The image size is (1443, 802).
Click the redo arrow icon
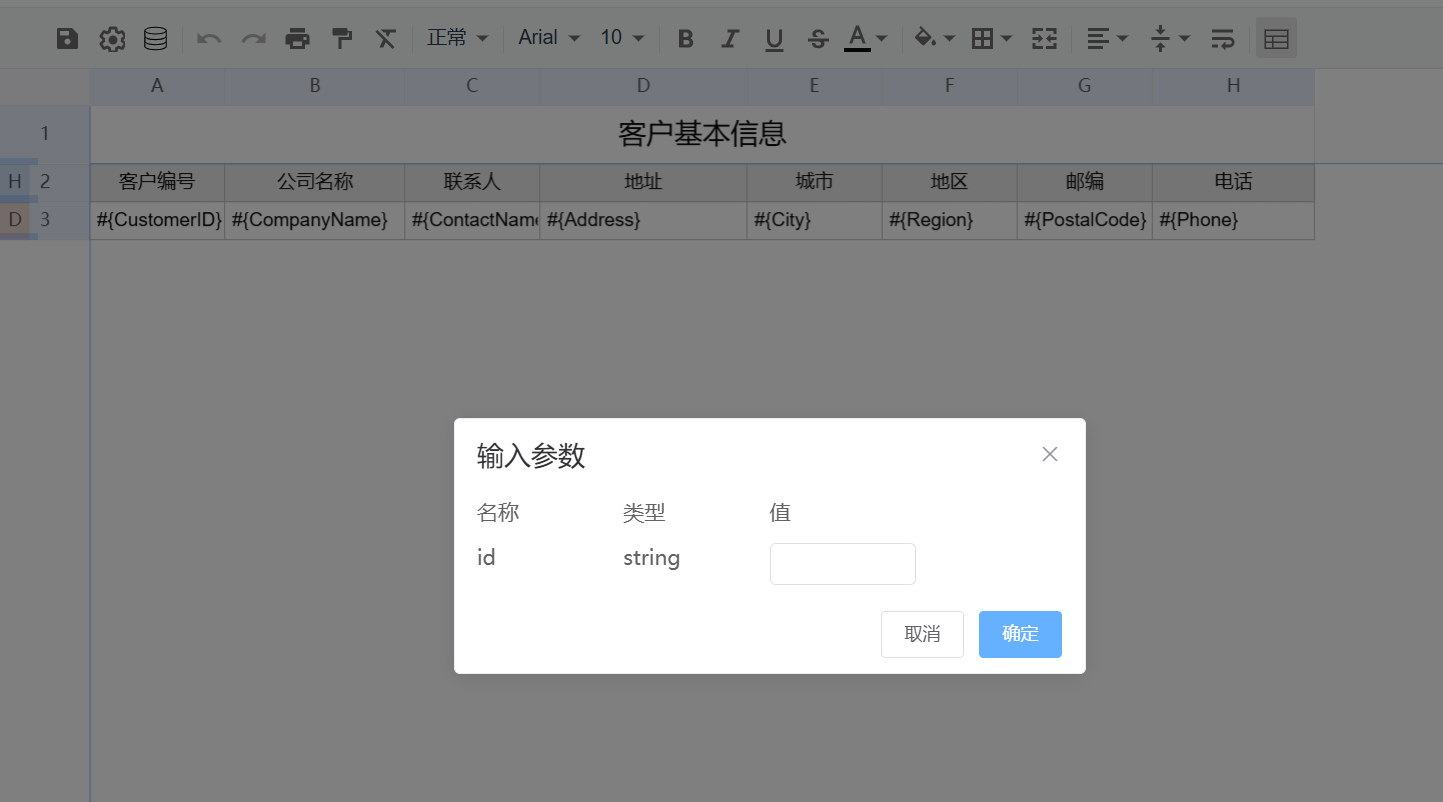(x=254, y=39)
